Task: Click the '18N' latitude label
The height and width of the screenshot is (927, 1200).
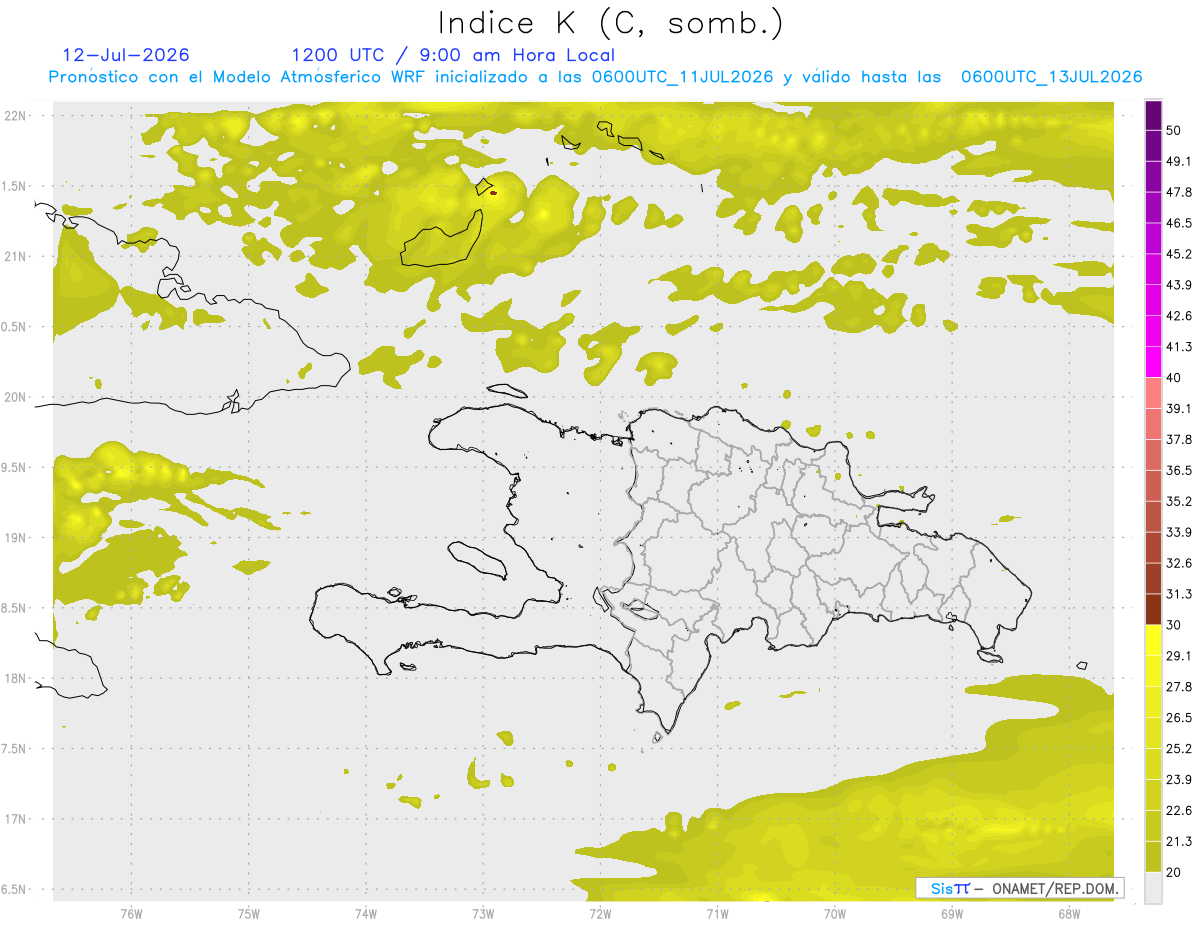Action: (14, 678)
